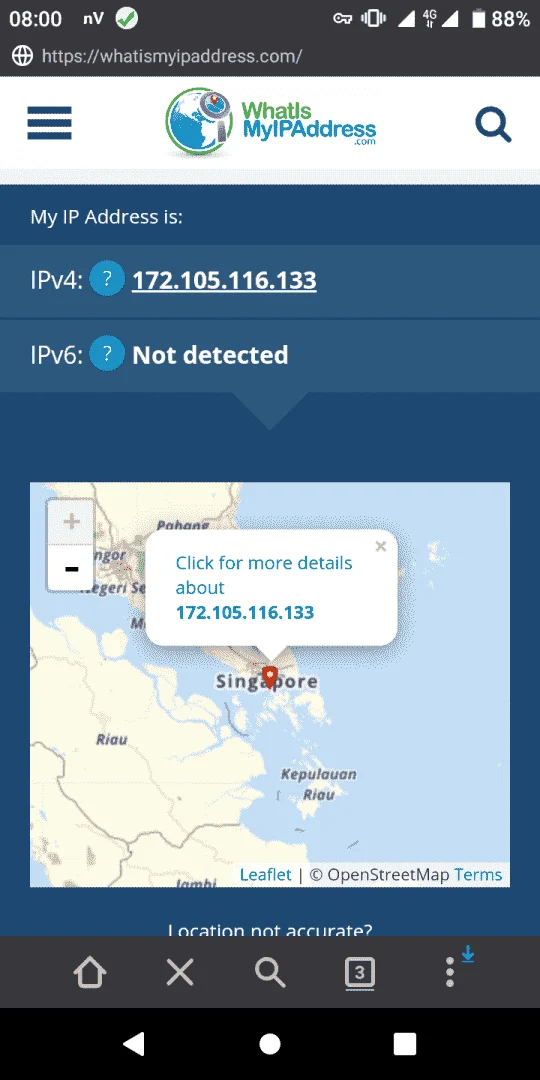Select the 'Not detected' IPv6 text
The image size is (540, 1080).
(x=210, y=355)
